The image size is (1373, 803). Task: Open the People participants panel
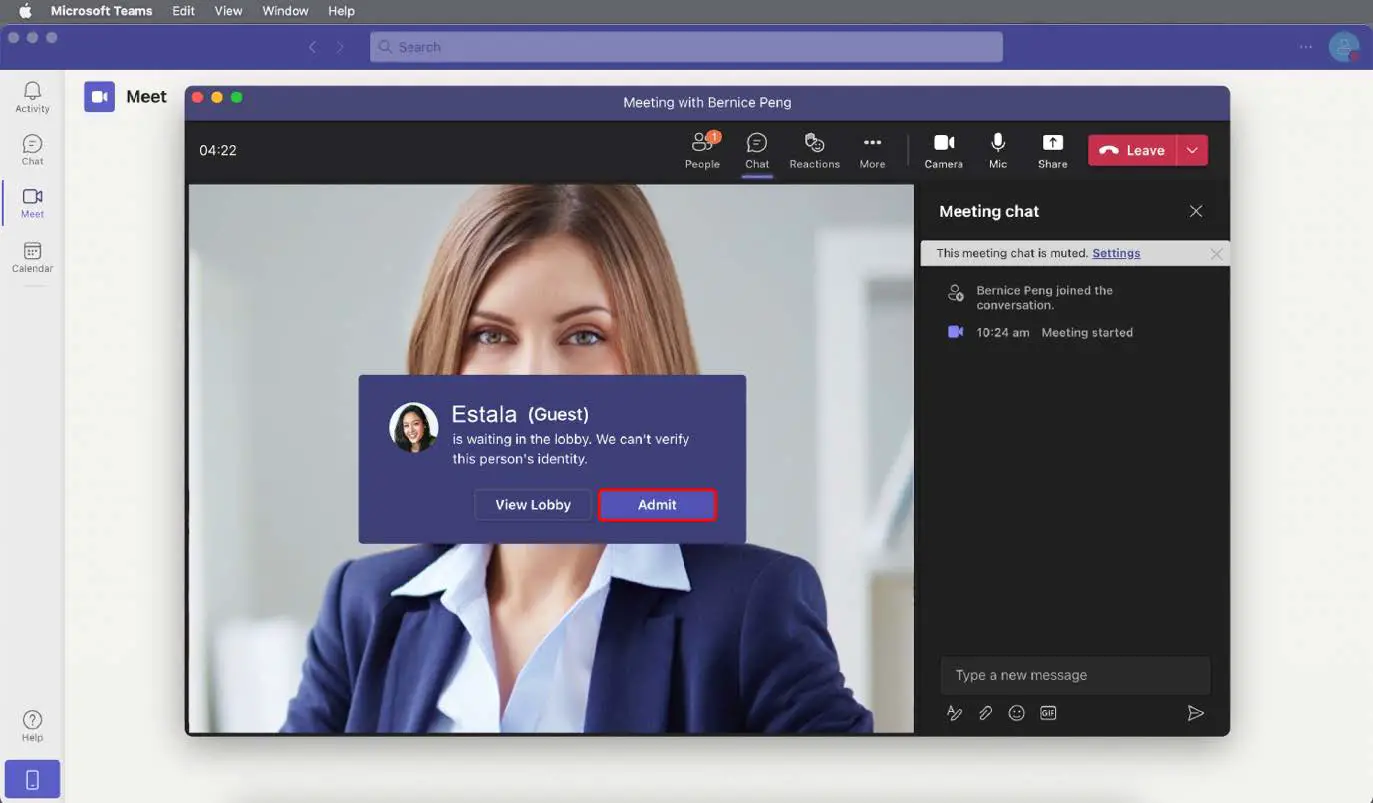702,150
